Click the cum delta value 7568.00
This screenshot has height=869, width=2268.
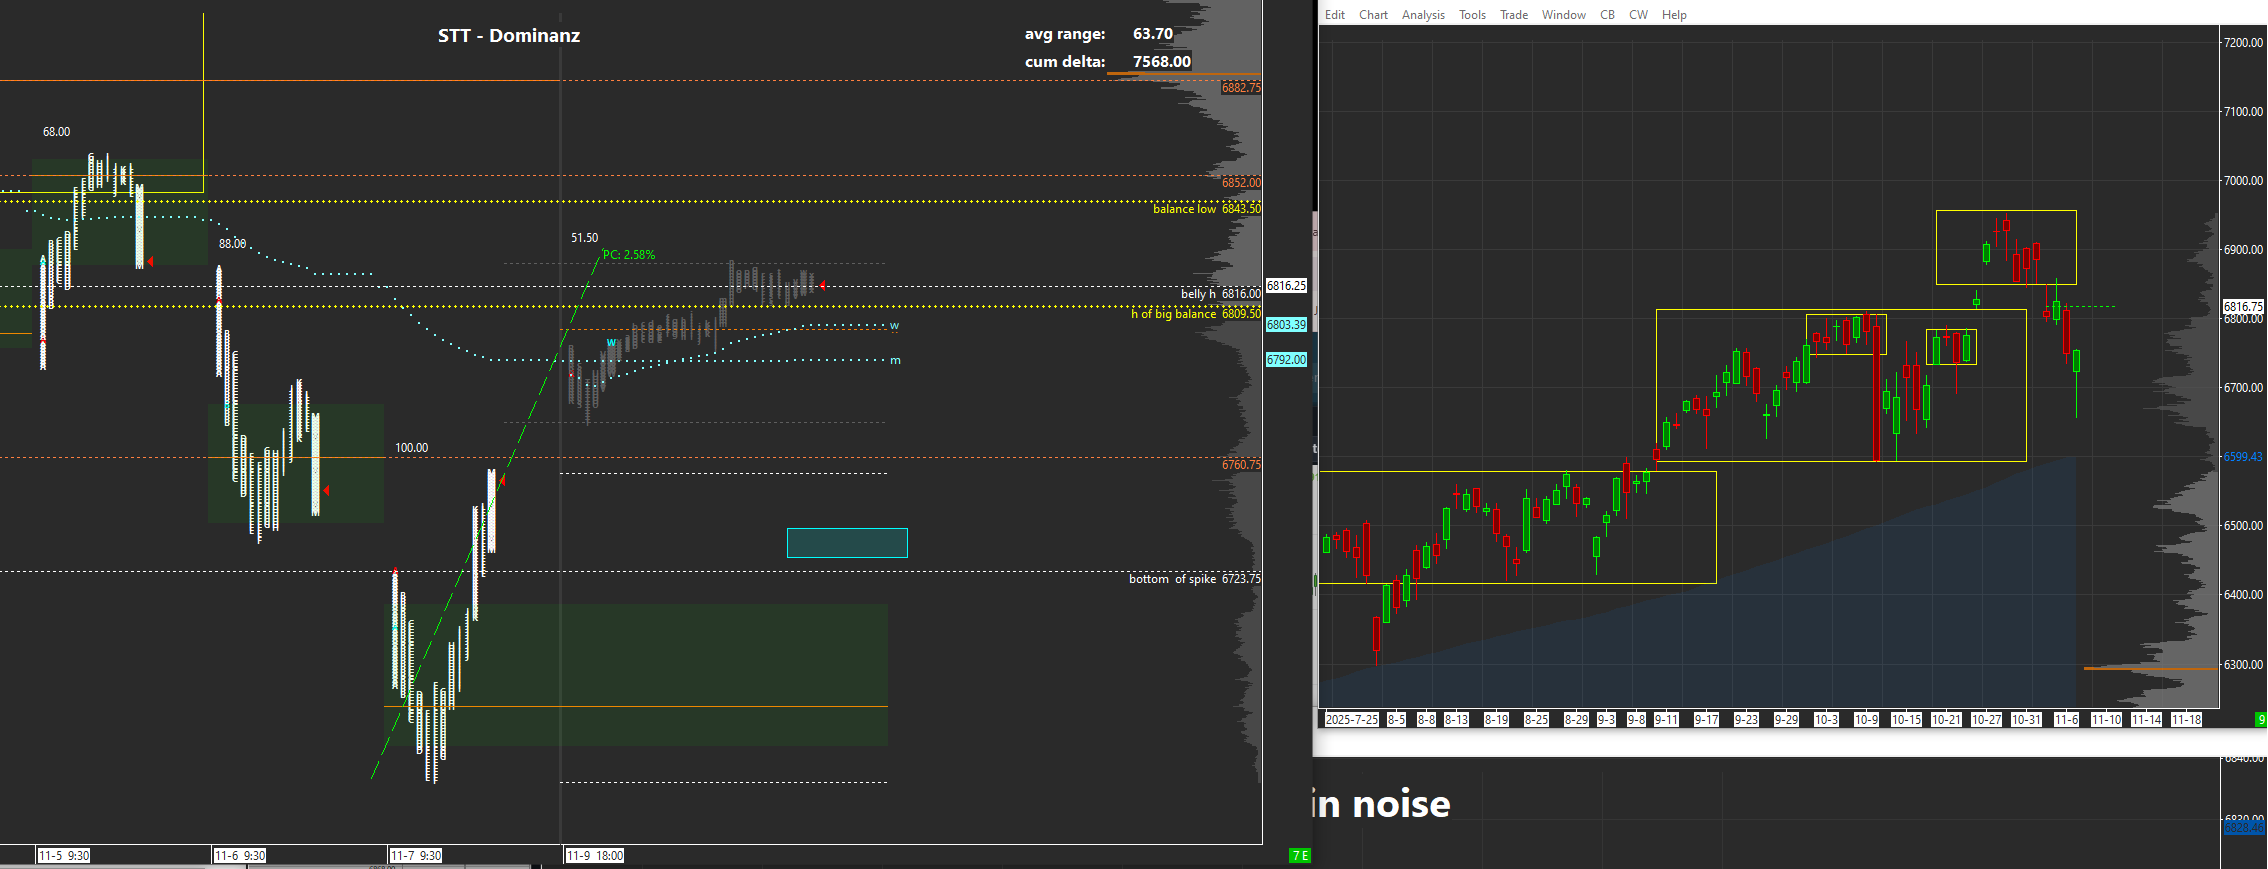pos(1161,62)
